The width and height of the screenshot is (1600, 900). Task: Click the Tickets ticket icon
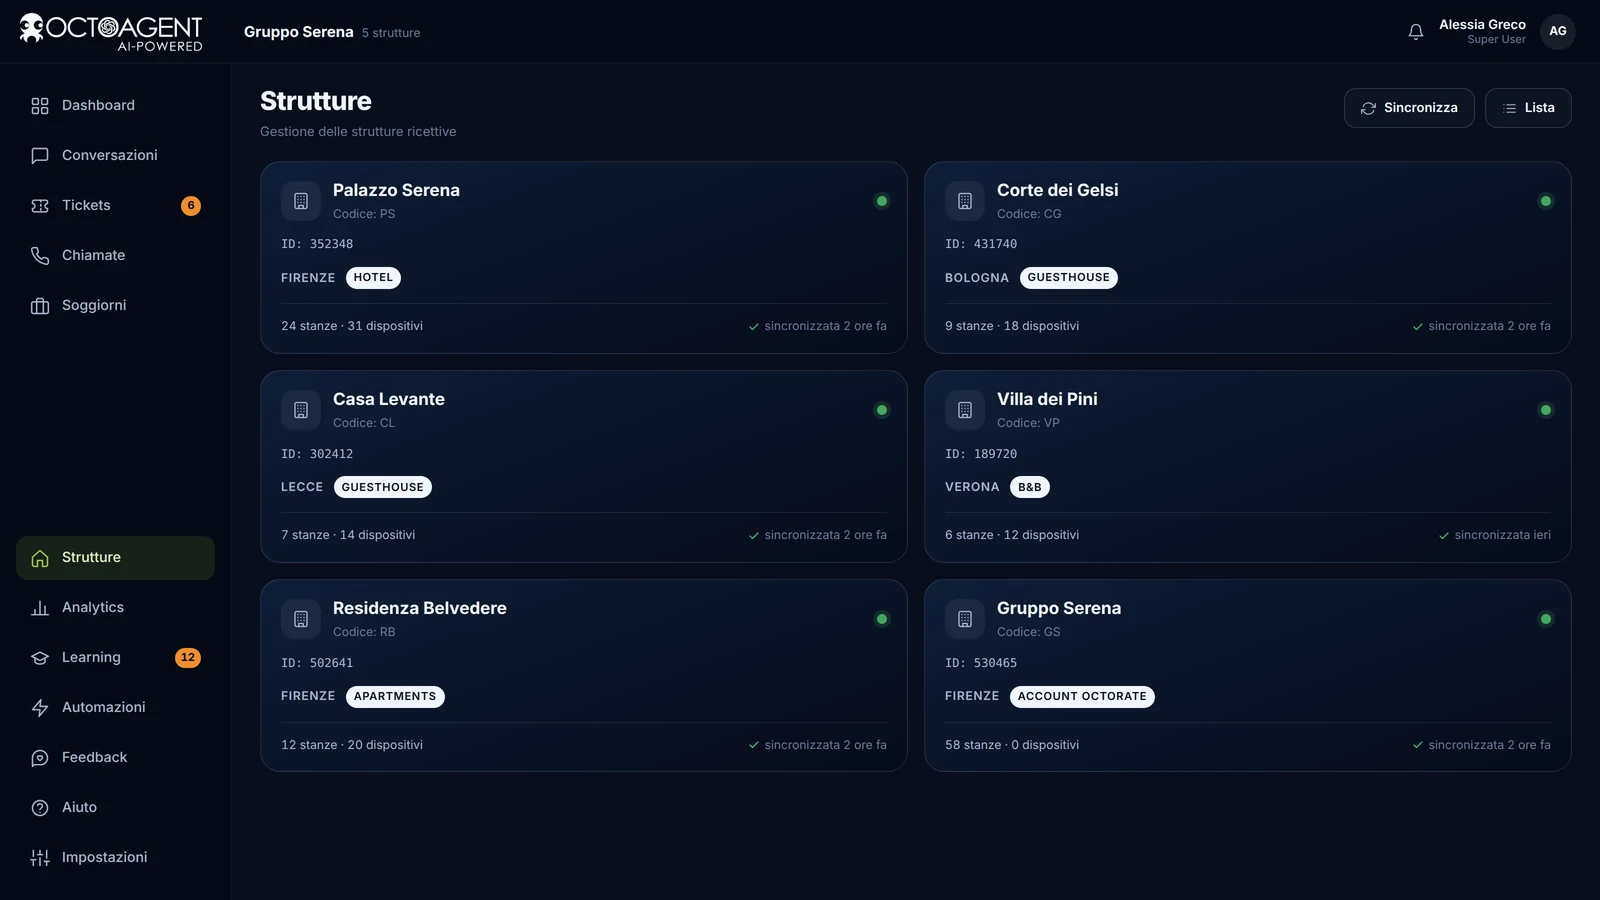click(x=40, y=206)
